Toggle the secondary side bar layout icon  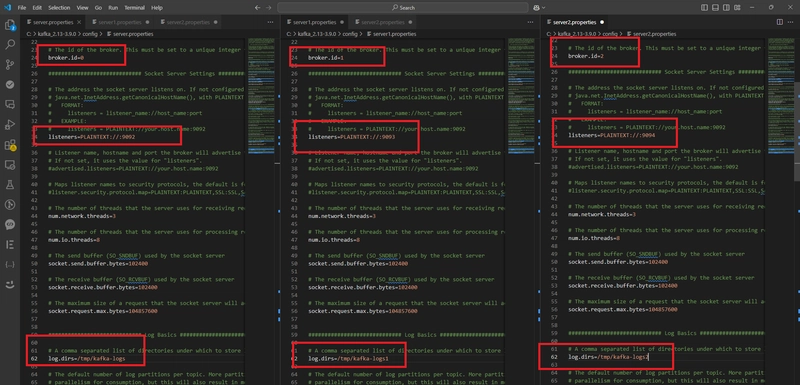pyautogui.click(x=726, y=8)
